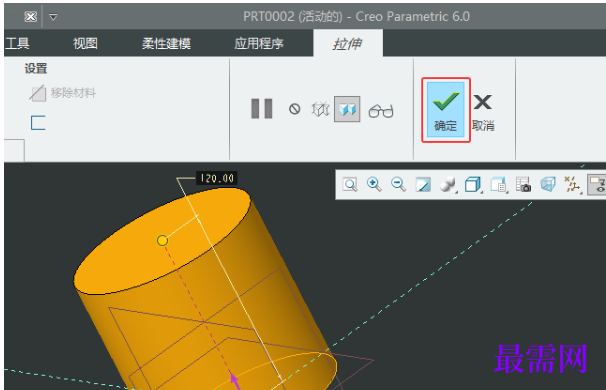Viewport: 606px width, 390px height.
Task: Confirm the extrude with 确定 checkmark
Action: (x=446, y=110)
